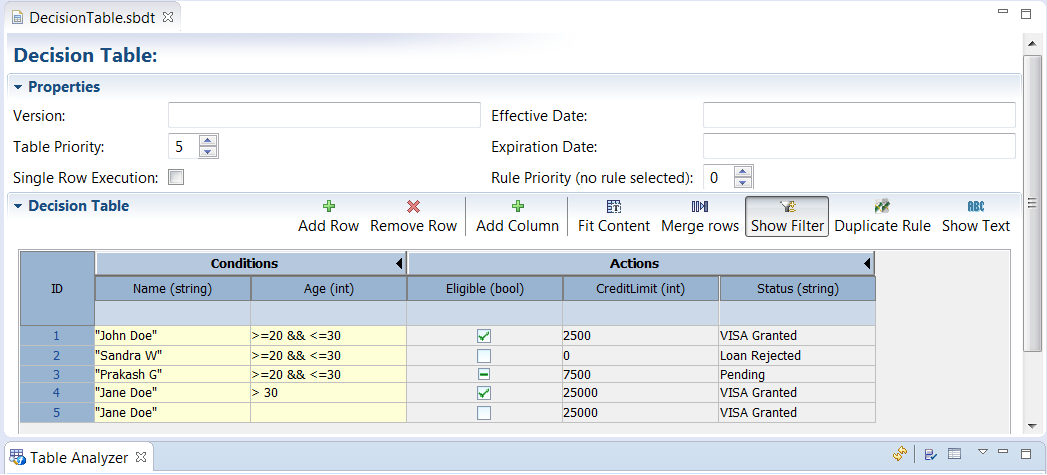Switch to the Table Analyzer tab

click(x=78, y=458)
